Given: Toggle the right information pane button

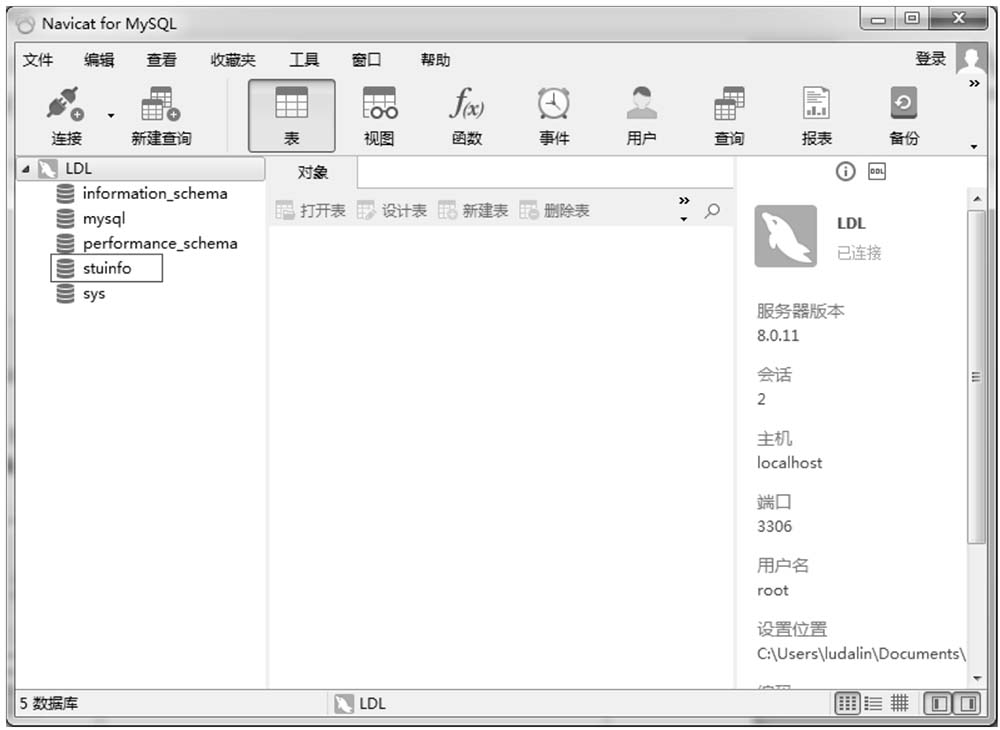Looking at the screenshot, I should coord(968,703).
